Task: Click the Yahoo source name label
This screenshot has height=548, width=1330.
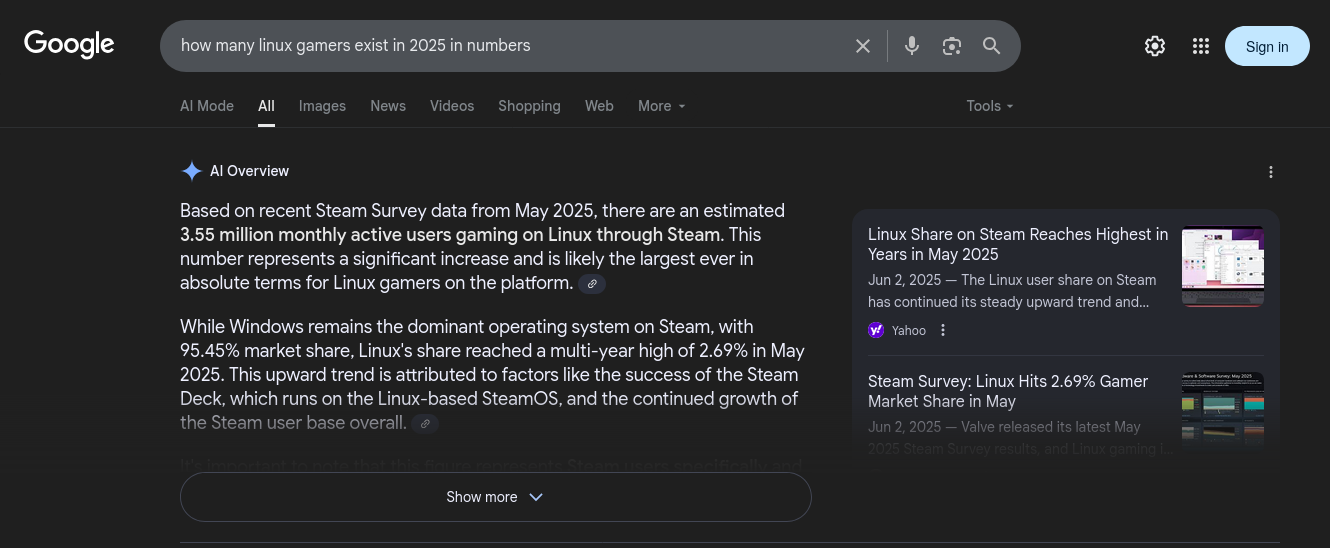Action: 909,330
